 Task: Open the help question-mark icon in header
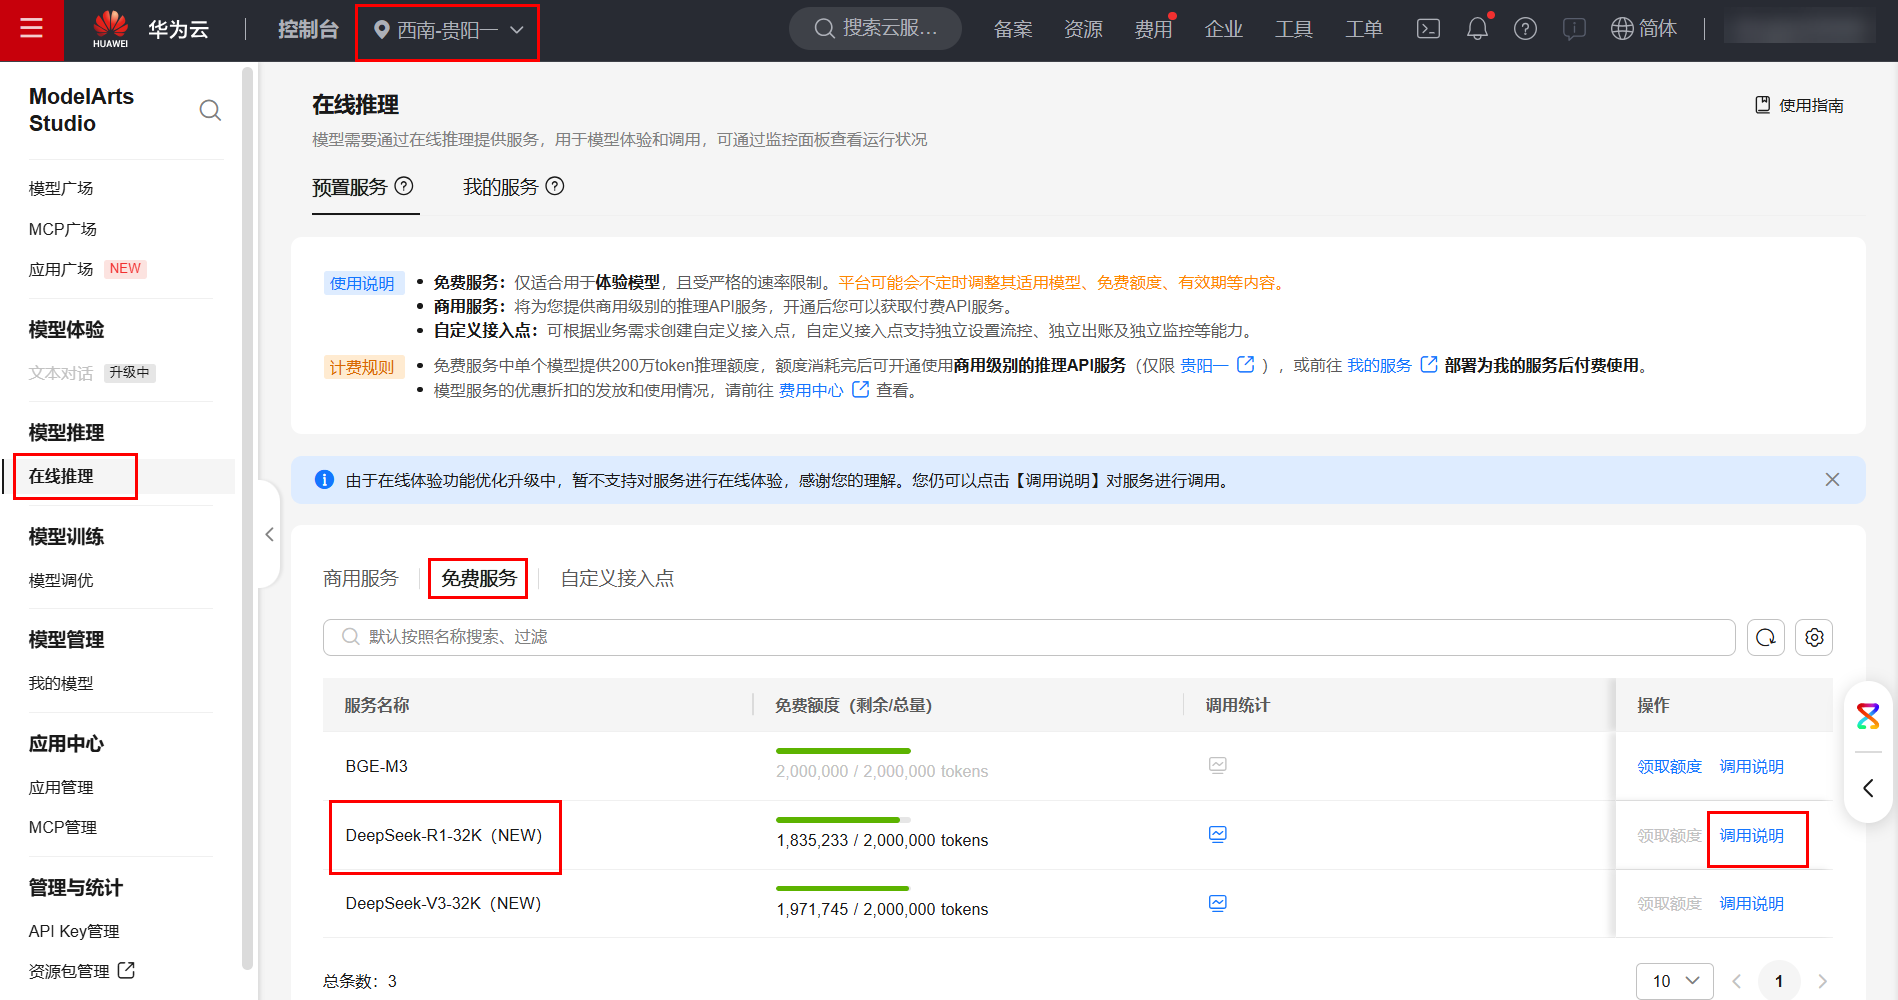1525,29
